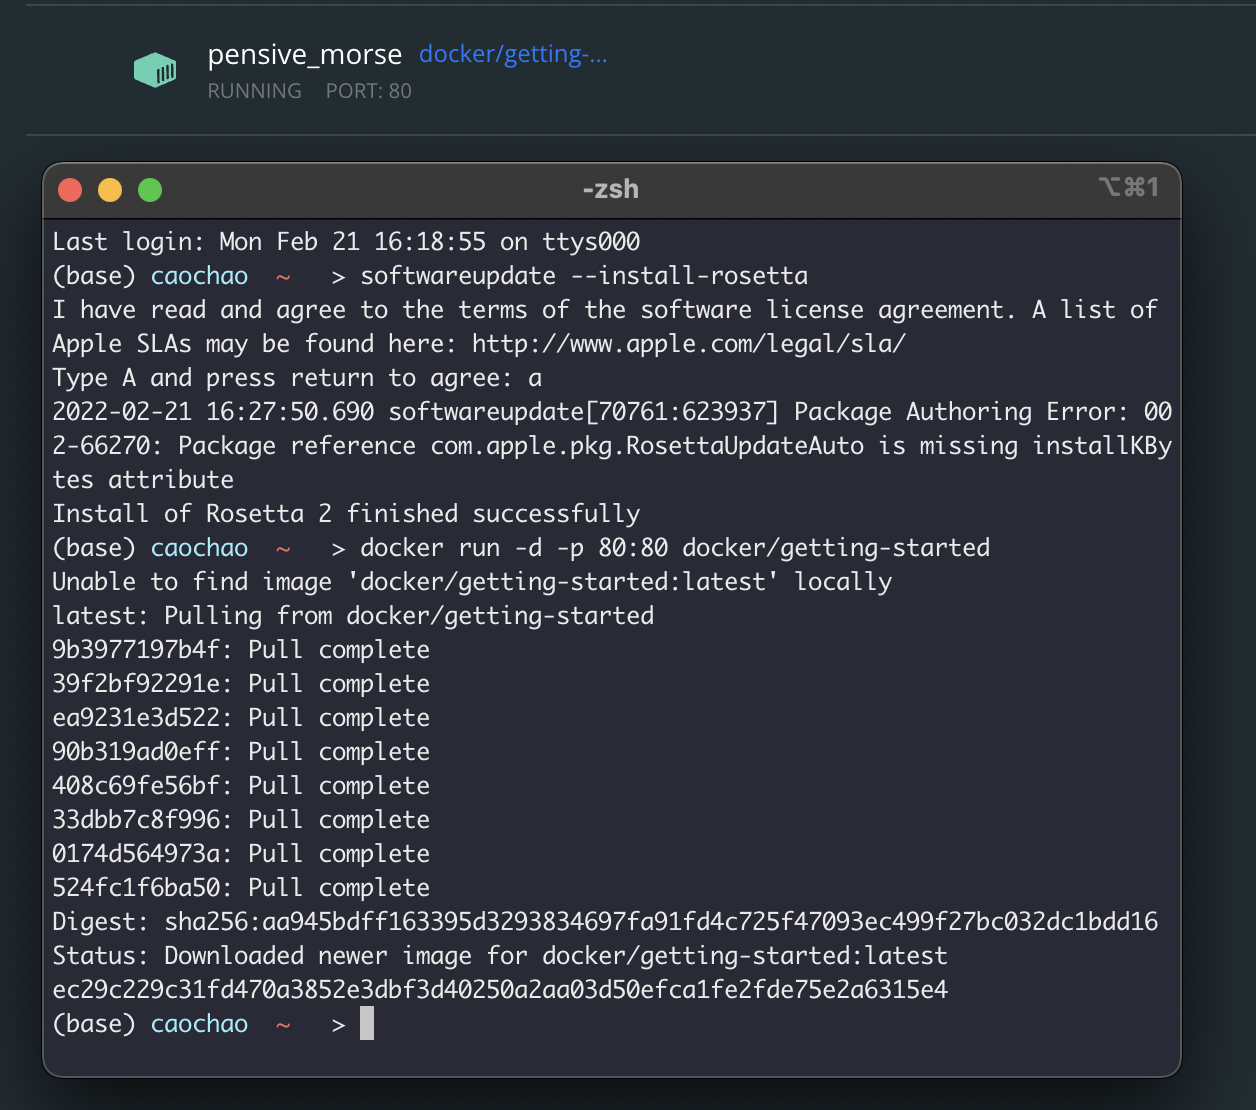Screen dimensions: 1256x1110
Task: Open the pensive_morse container name
Action: [x=305, y=55]
